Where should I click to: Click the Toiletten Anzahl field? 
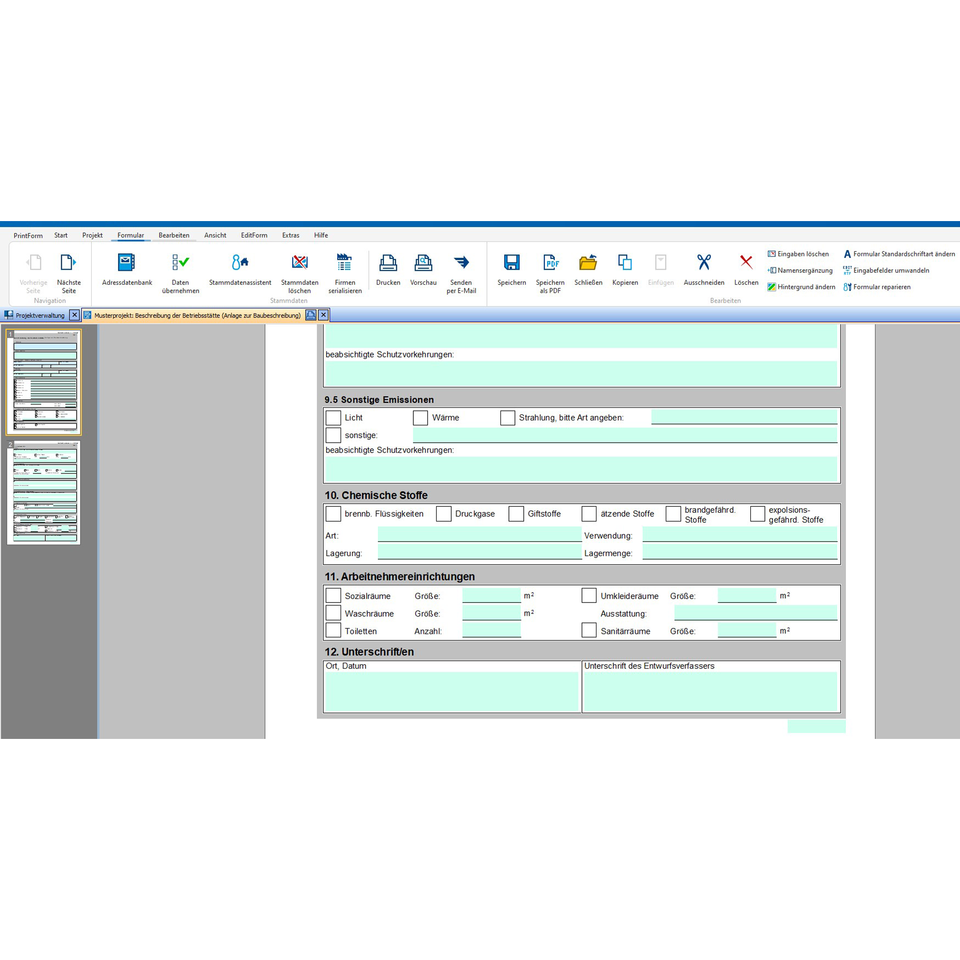pyautogui.click(x=492, y=630)
